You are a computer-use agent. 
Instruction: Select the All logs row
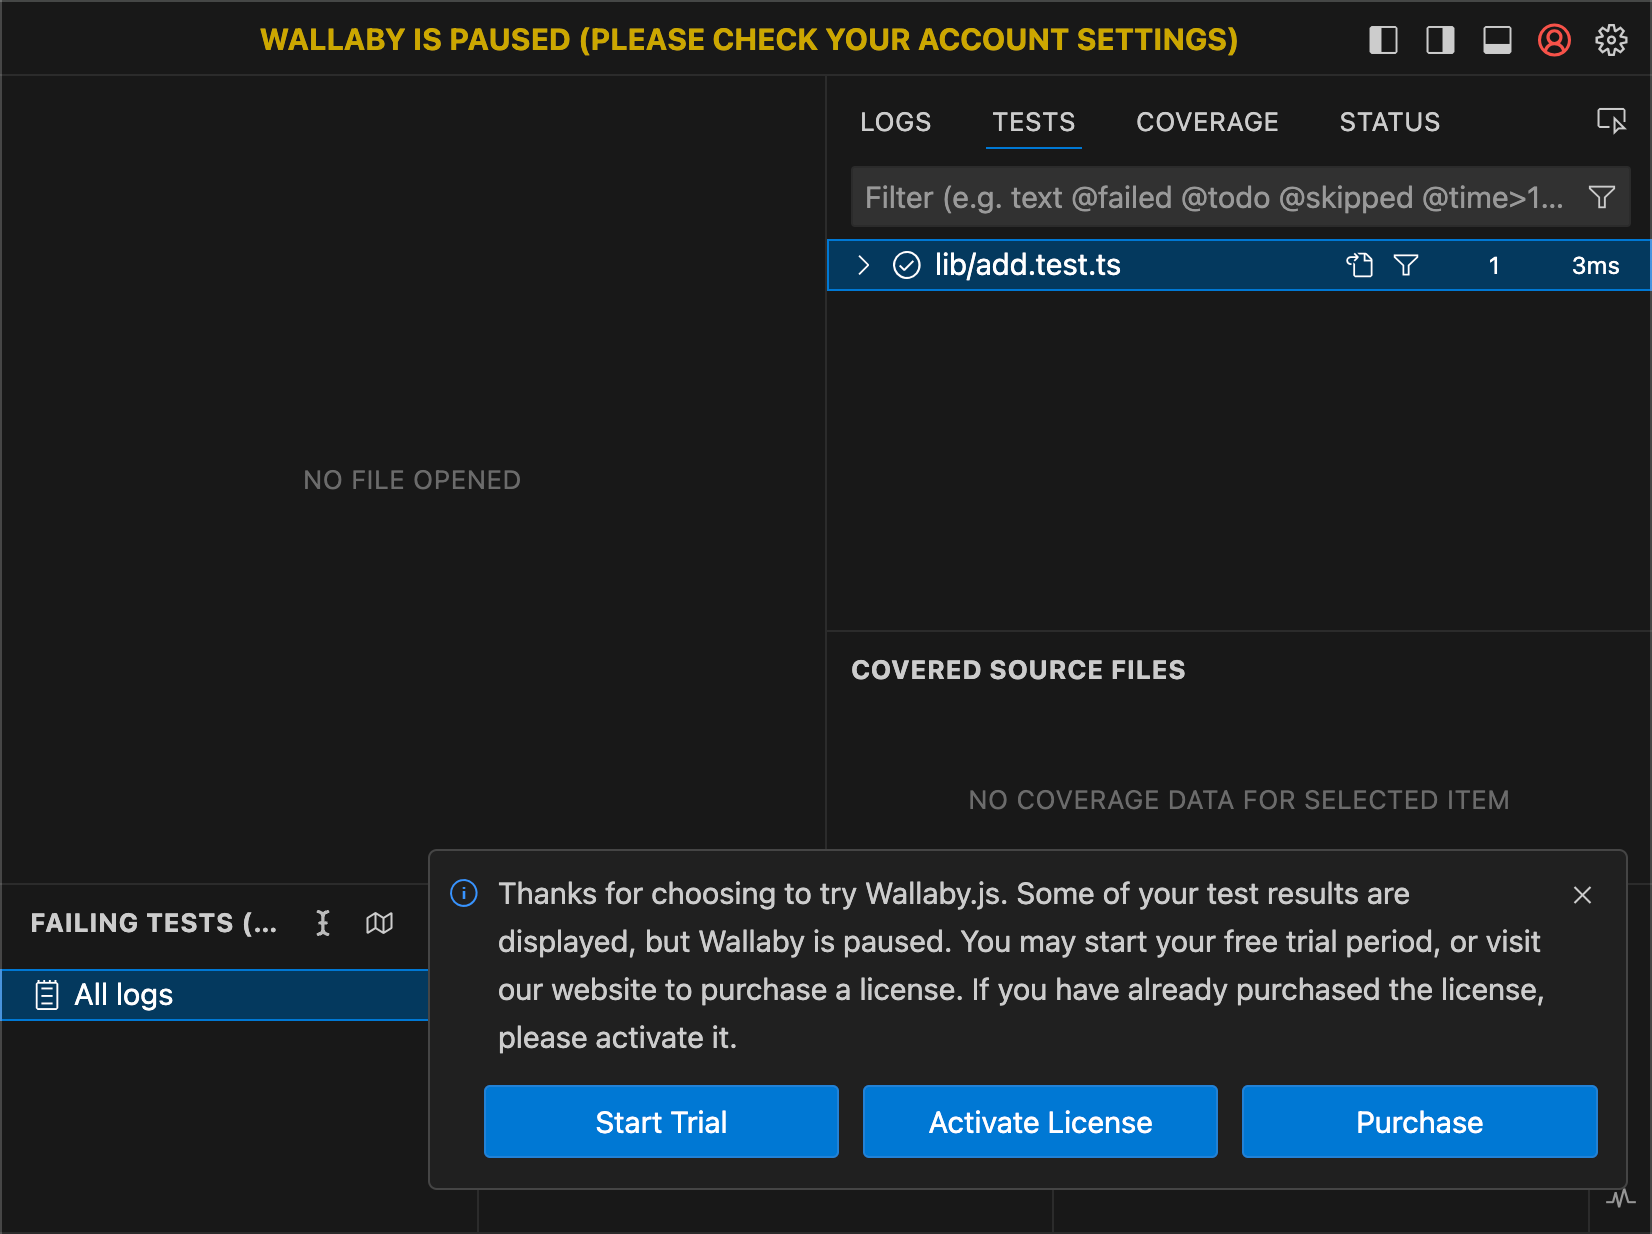pos(215,995)
